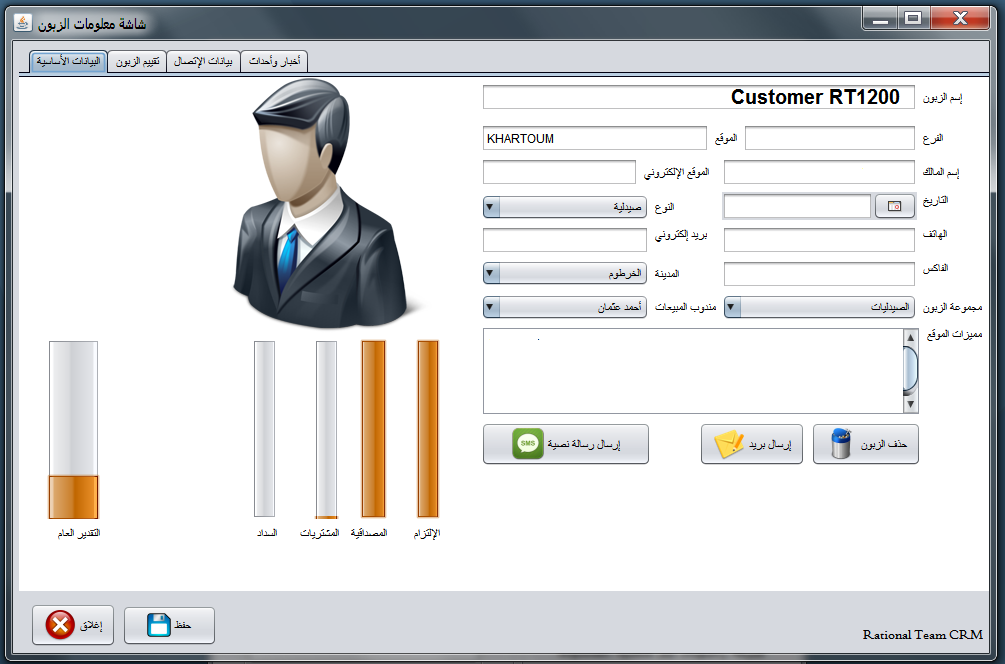Screen dimensions: 1005x664
Task: Click the purchases المشتريات progress bar
Action: (326, 430)
